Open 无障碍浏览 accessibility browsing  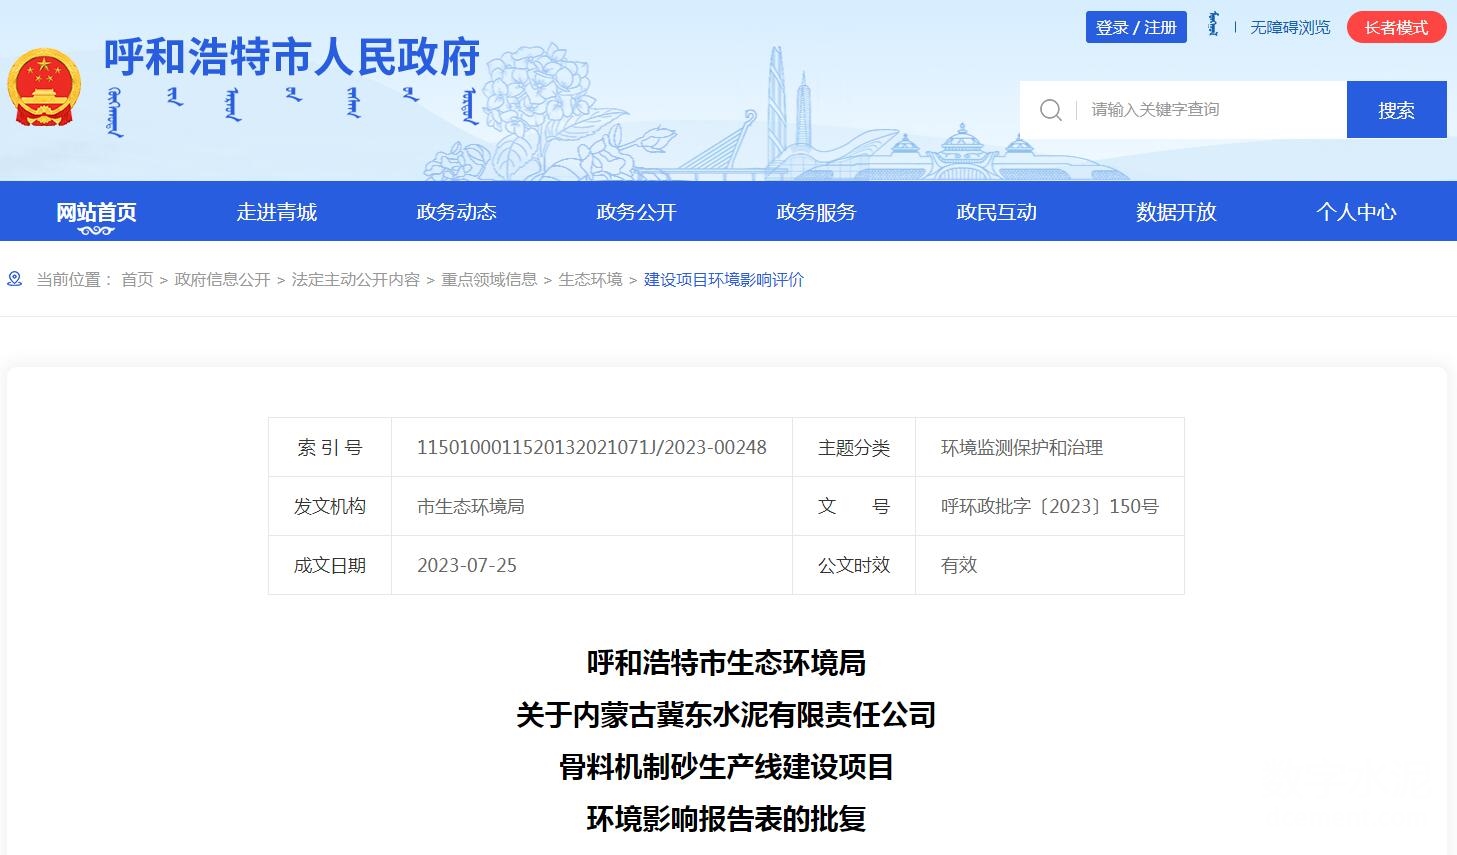click(x=1290, y=27)
